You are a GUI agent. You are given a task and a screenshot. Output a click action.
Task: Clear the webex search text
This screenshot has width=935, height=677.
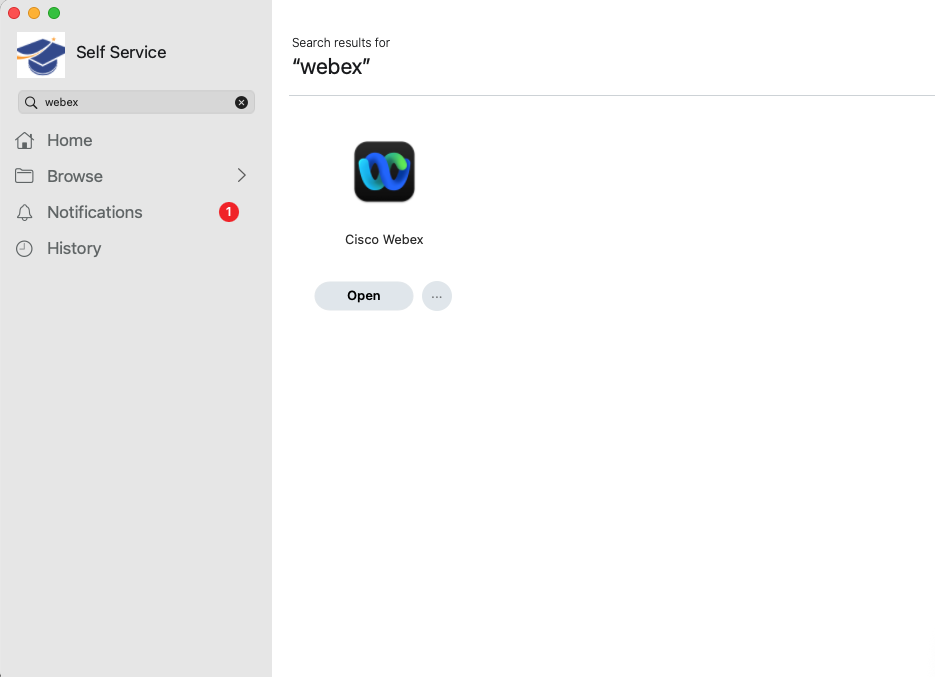click(241, 103)
